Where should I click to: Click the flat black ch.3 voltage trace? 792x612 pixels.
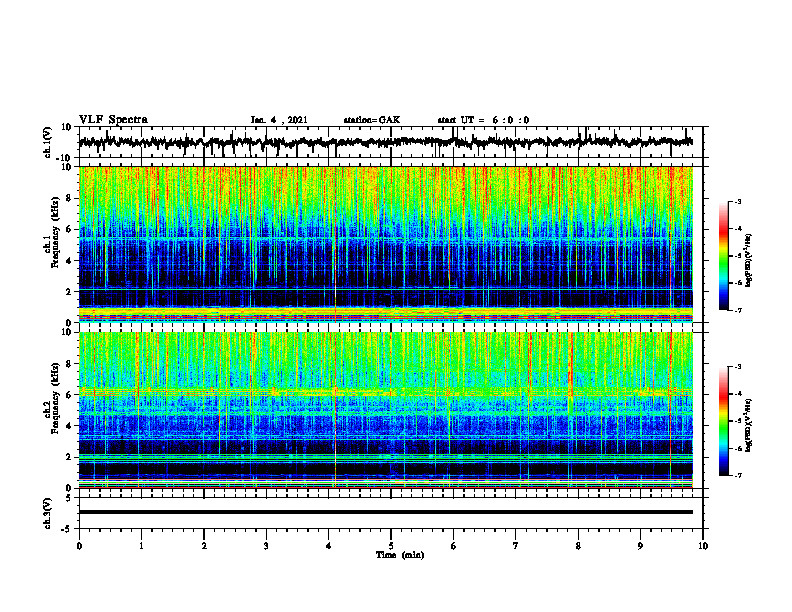(x=386, y=512)
